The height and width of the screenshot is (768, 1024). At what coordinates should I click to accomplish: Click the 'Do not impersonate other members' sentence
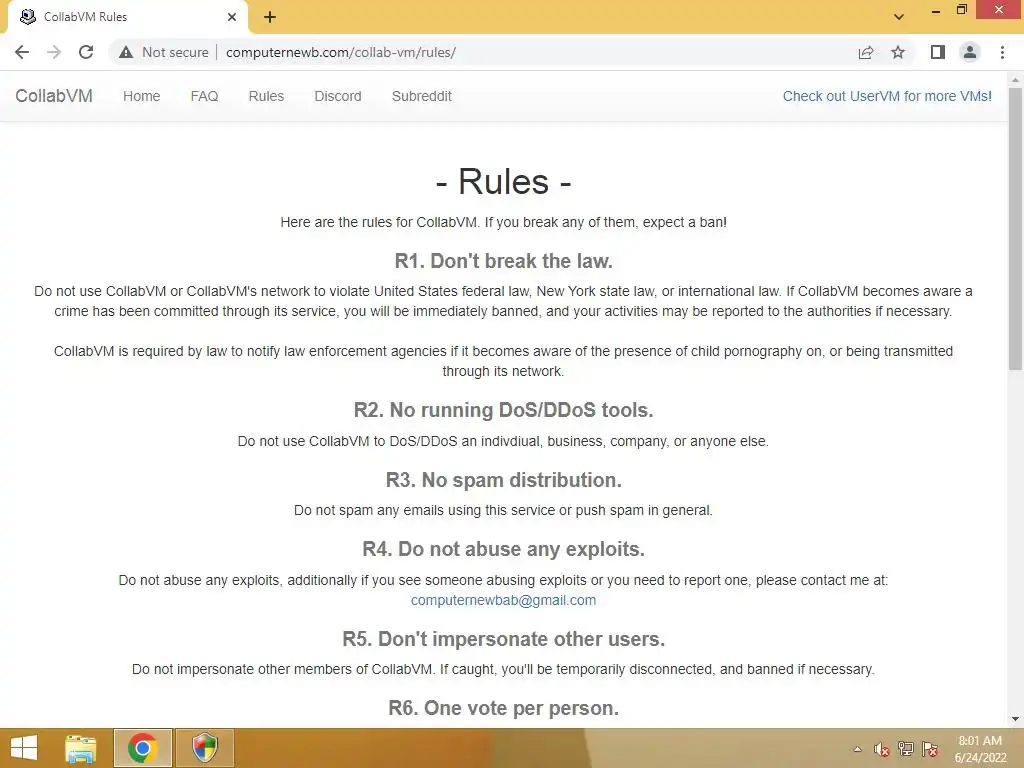tap(503, 669)
